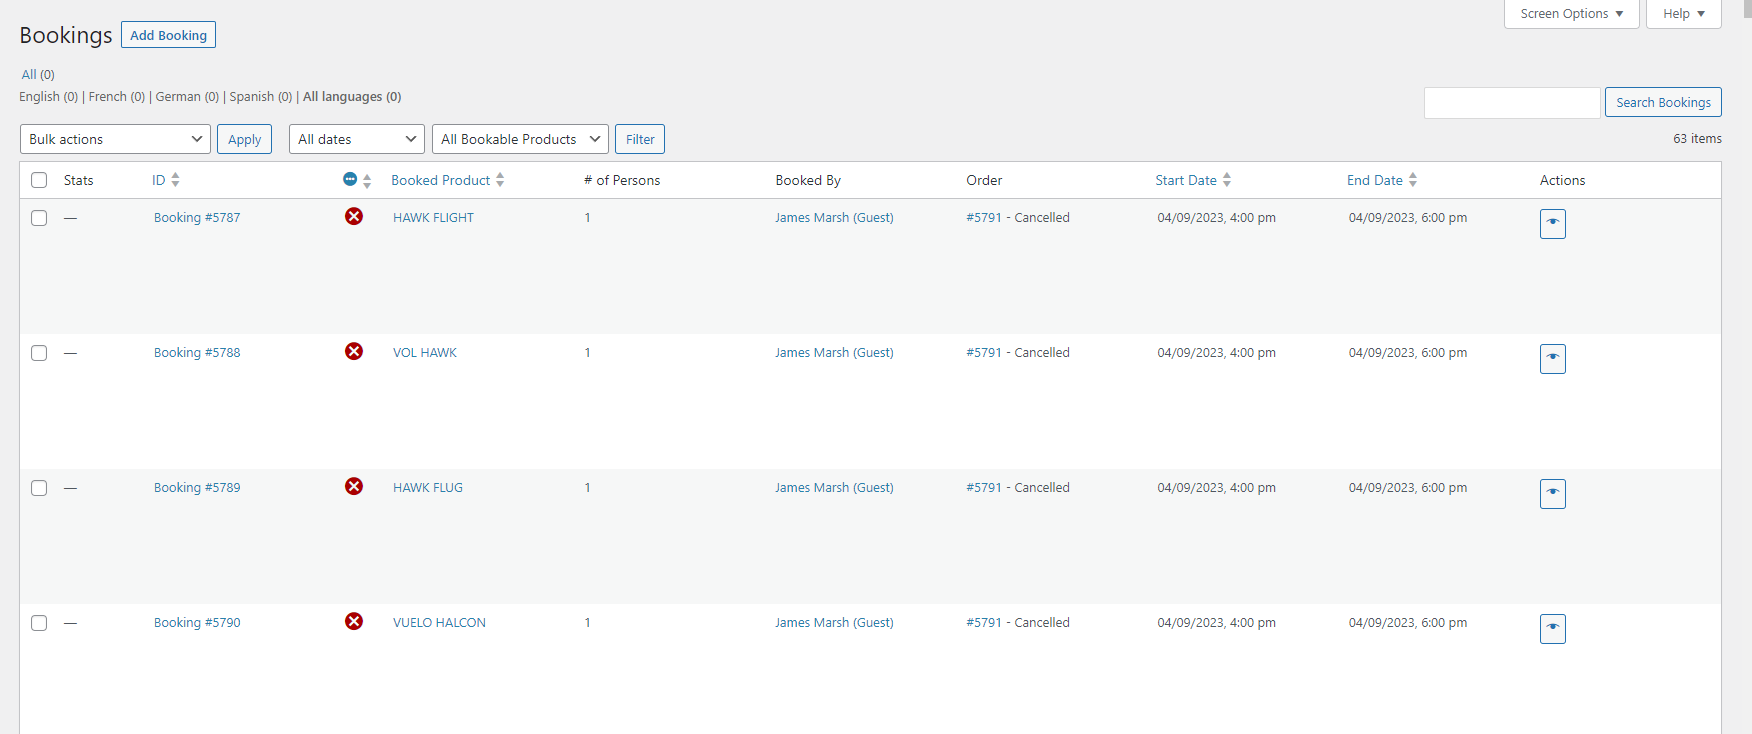Tick the checkbox for Booking #5789
Viewport: 1752px width, 734px height.
[x=39, y=488]
